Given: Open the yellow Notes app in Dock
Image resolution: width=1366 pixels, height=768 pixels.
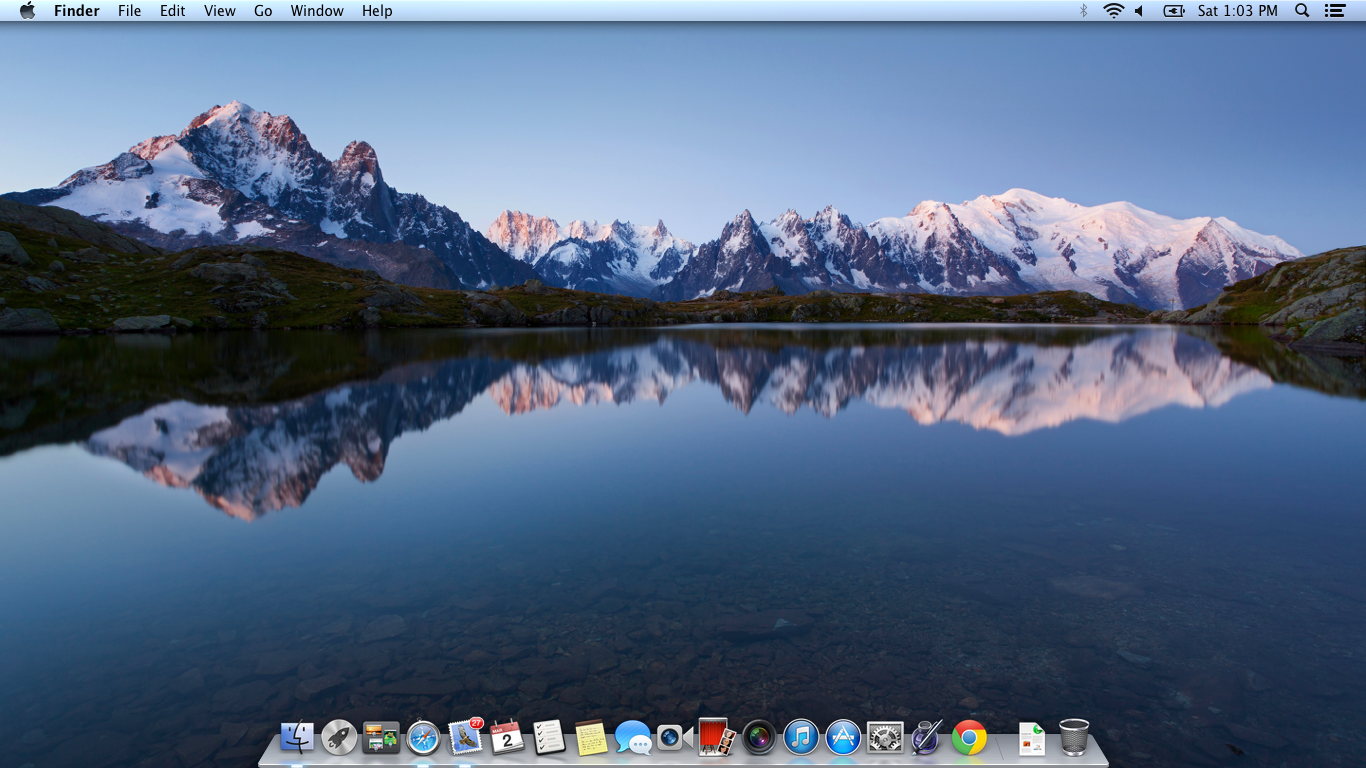Looking at the screenshot, I should (591, 738).
